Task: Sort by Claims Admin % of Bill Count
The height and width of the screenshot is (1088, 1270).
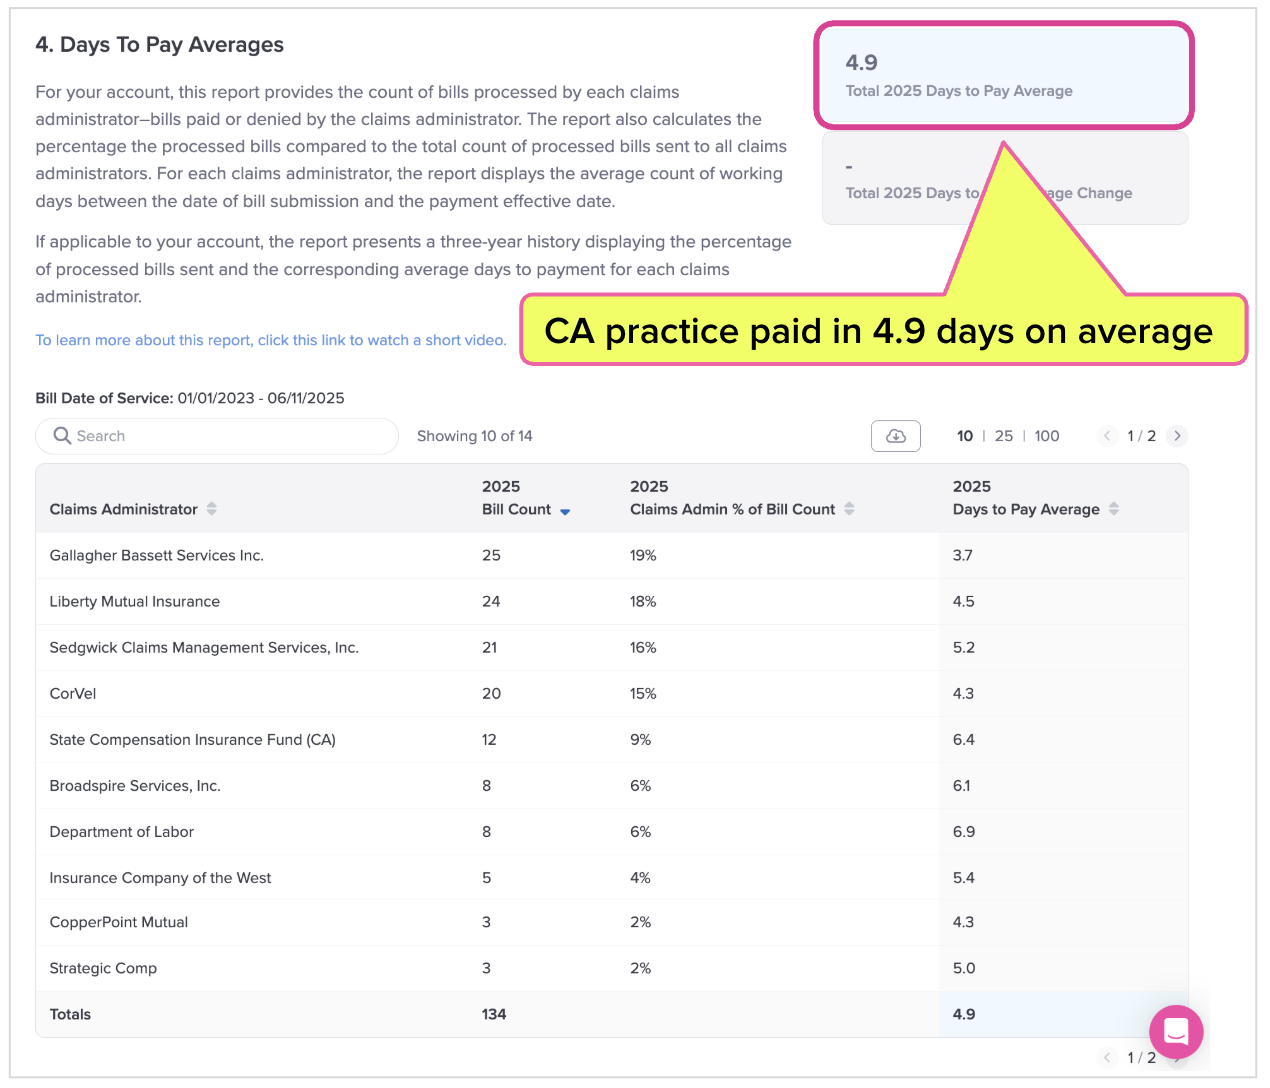Action: coord(849,509)
